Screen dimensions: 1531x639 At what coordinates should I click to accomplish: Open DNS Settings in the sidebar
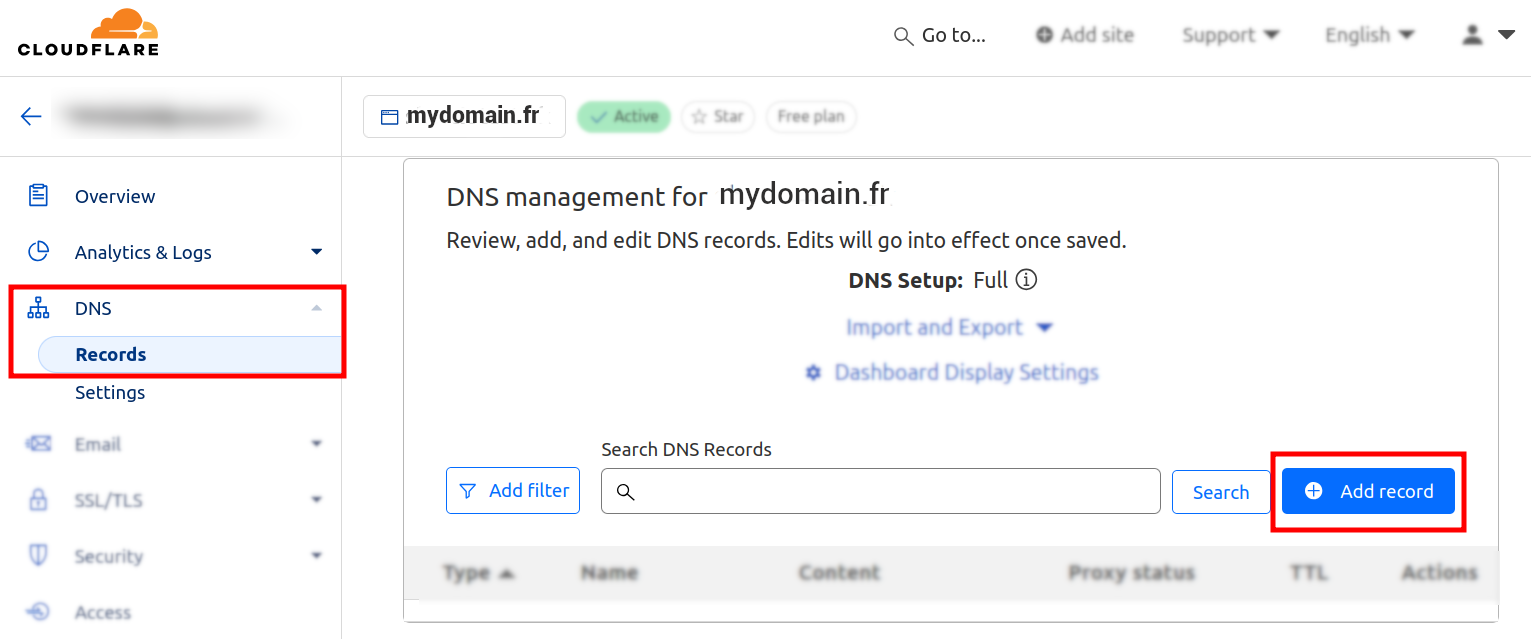[110, 393]
